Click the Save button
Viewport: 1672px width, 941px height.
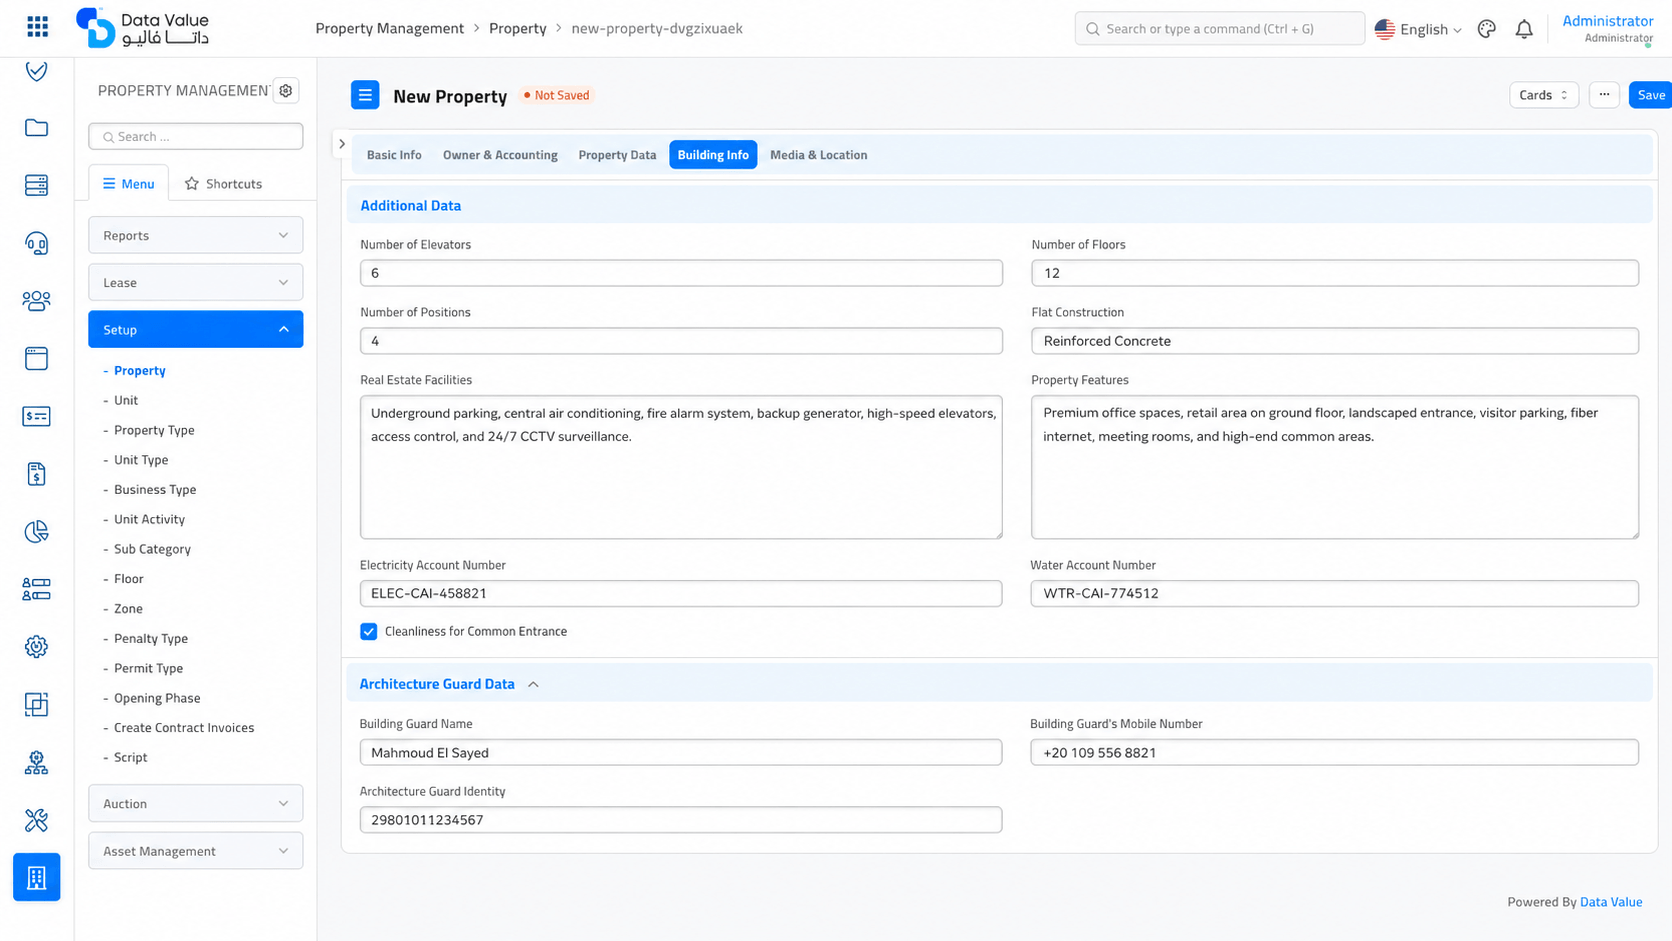pyautogui.click(x=1651, y=95)
